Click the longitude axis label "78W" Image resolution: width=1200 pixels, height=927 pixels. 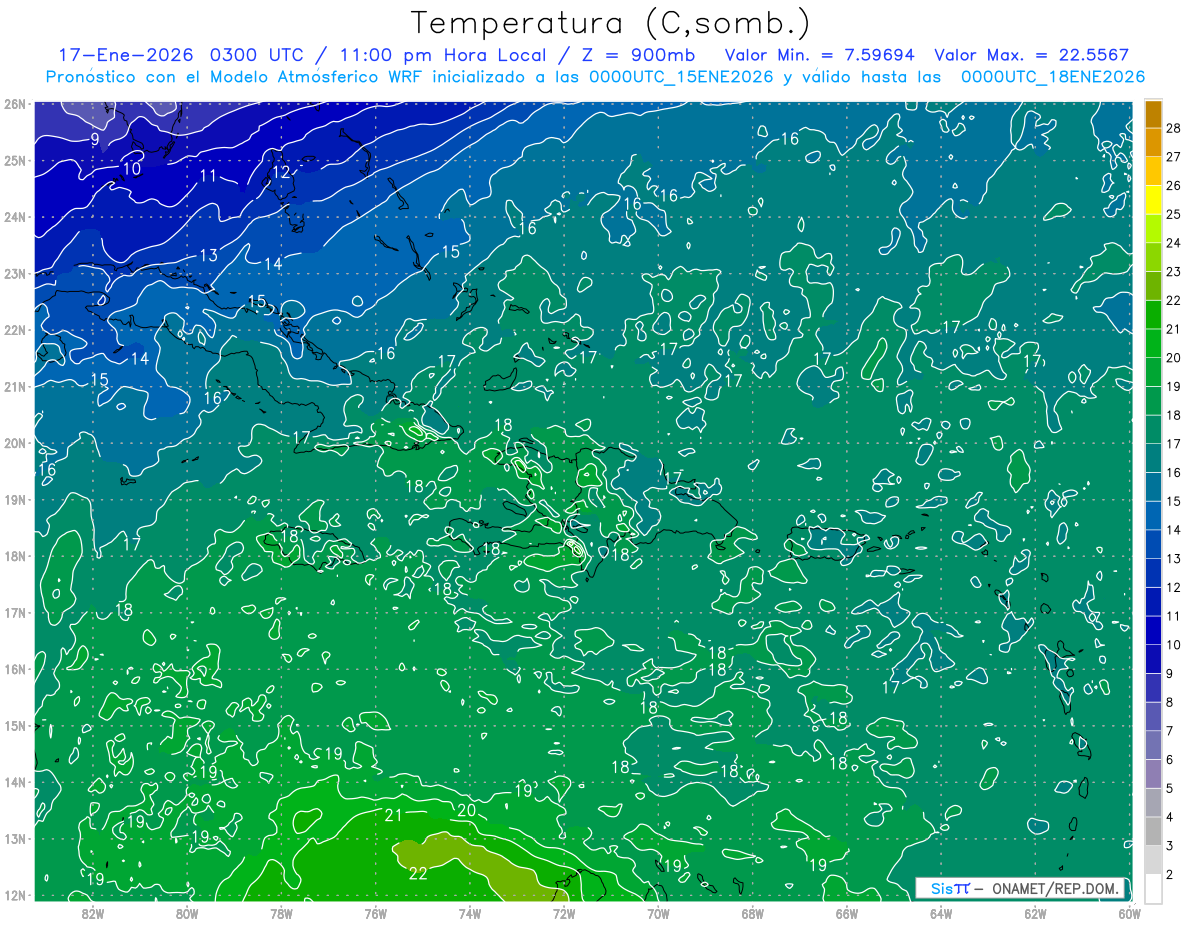[281, 913]
